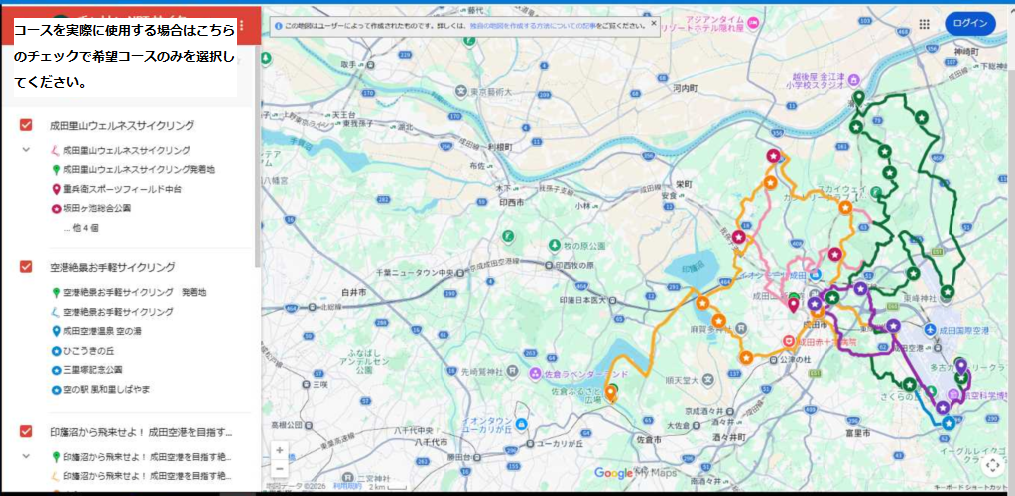
Task: Open キーボード ショートカット link
Action: point(970,487)
